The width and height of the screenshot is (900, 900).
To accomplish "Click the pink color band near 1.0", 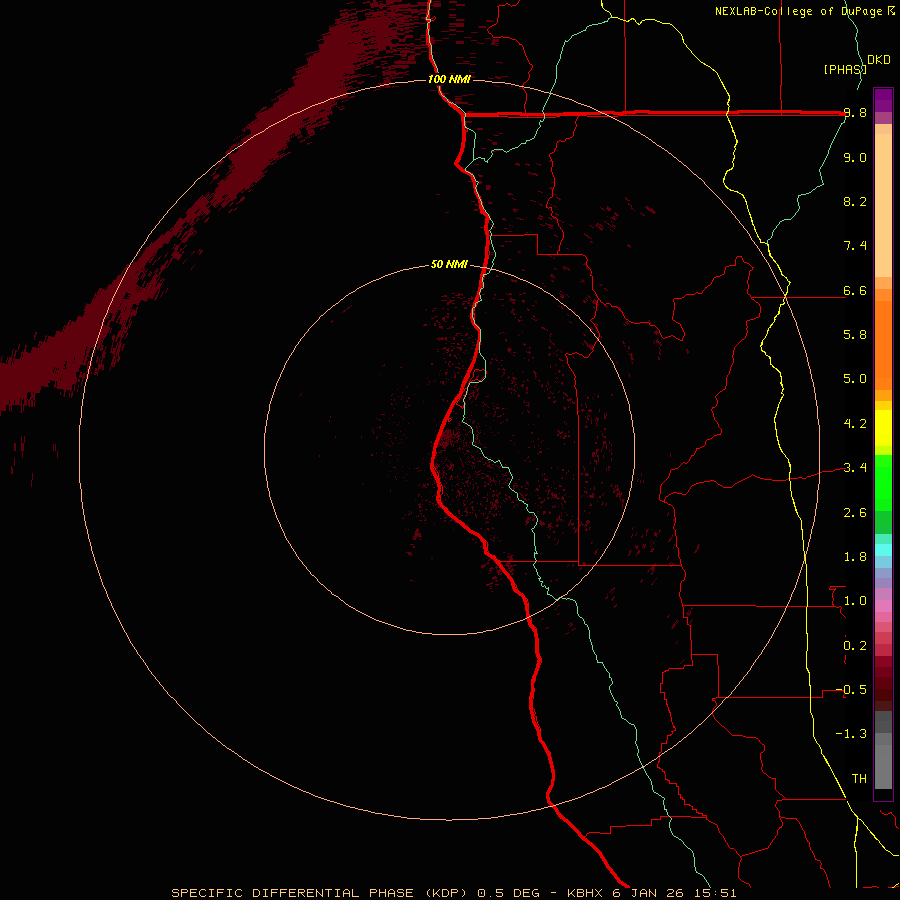I will pyautogui.click(x=883, y=606).
